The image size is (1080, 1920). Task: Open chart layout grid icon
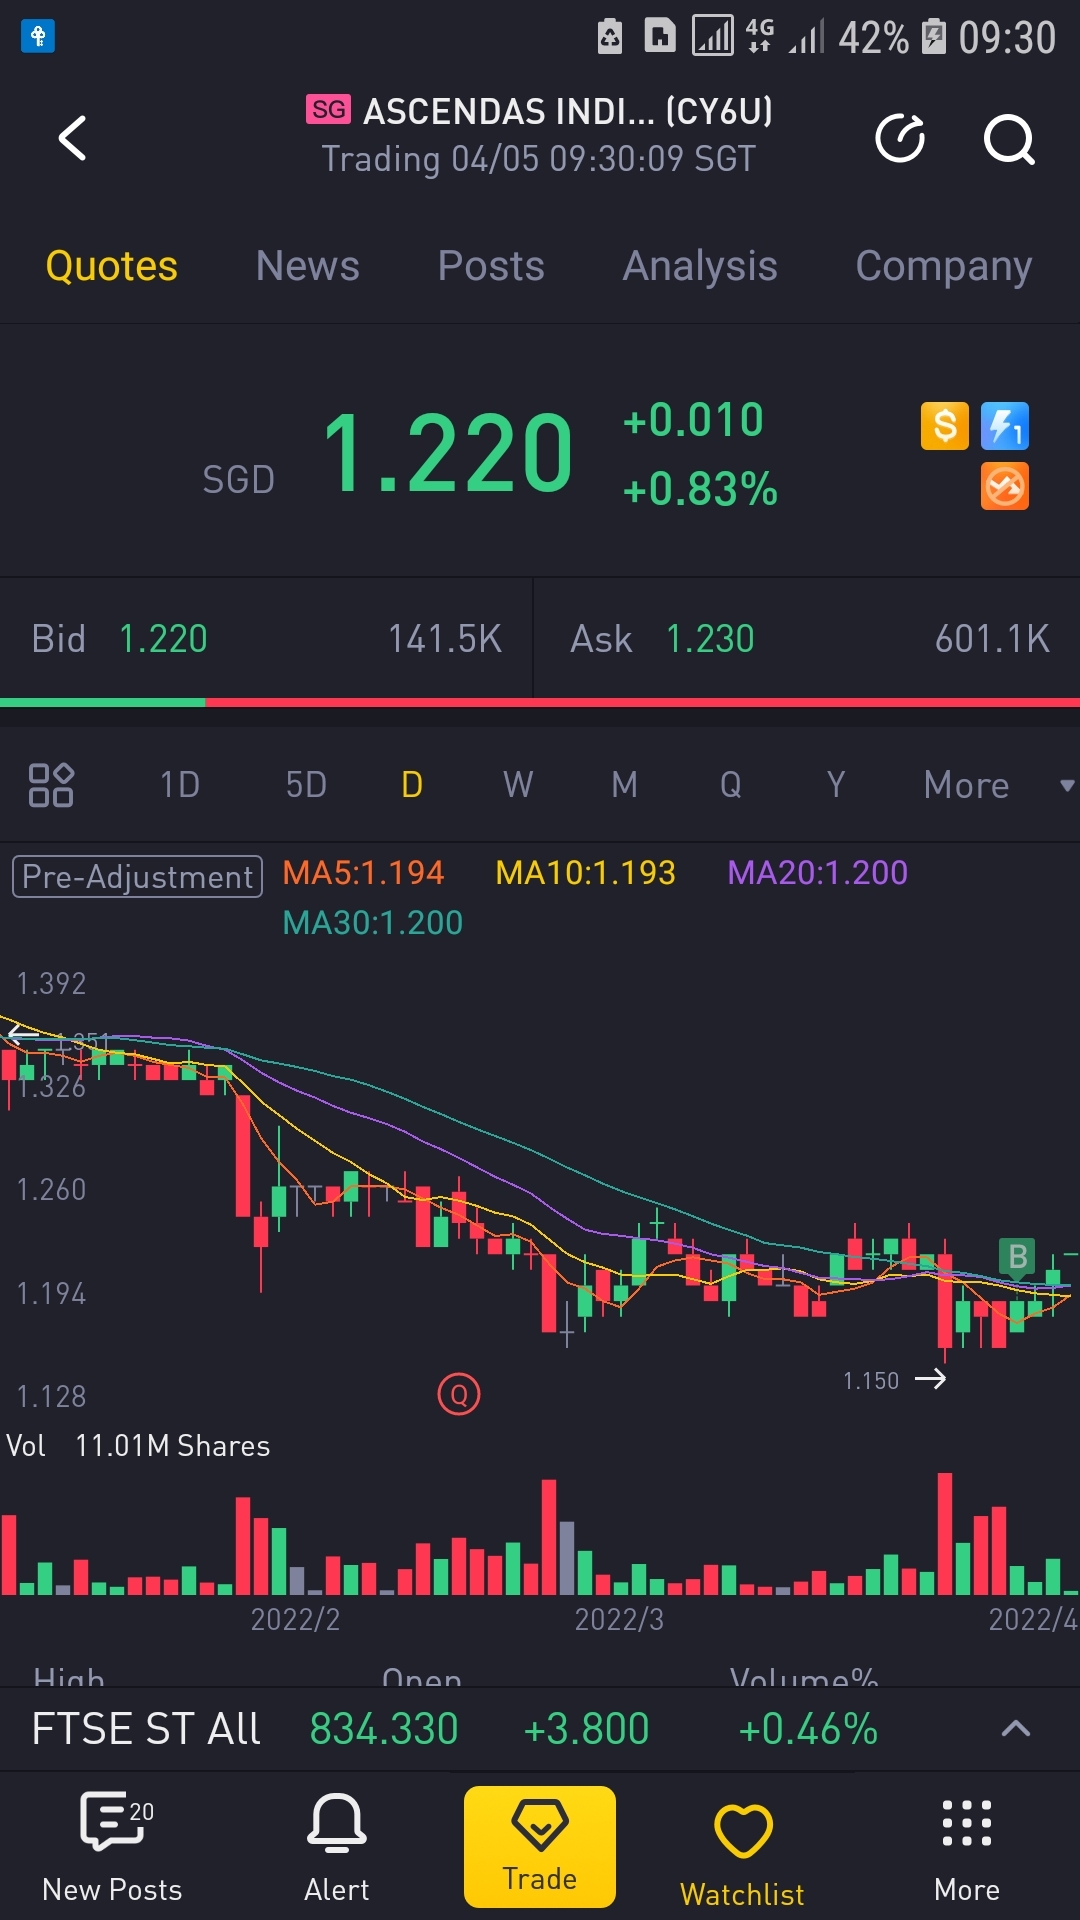pyautogui.click(x=51, y=785)
